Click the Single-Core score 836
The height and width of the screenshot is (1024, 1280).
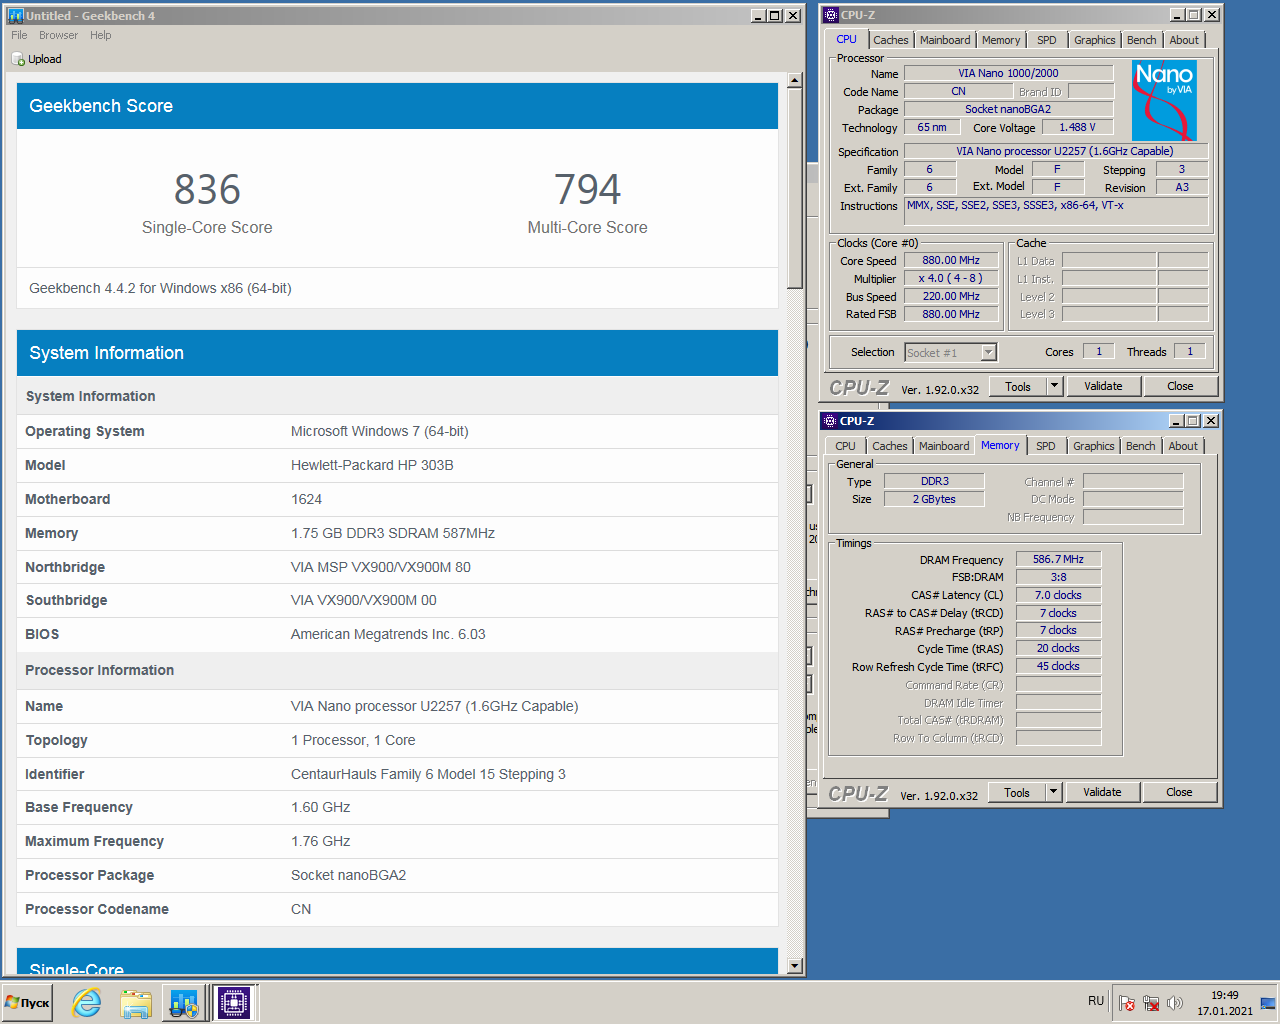coord(207,189)
